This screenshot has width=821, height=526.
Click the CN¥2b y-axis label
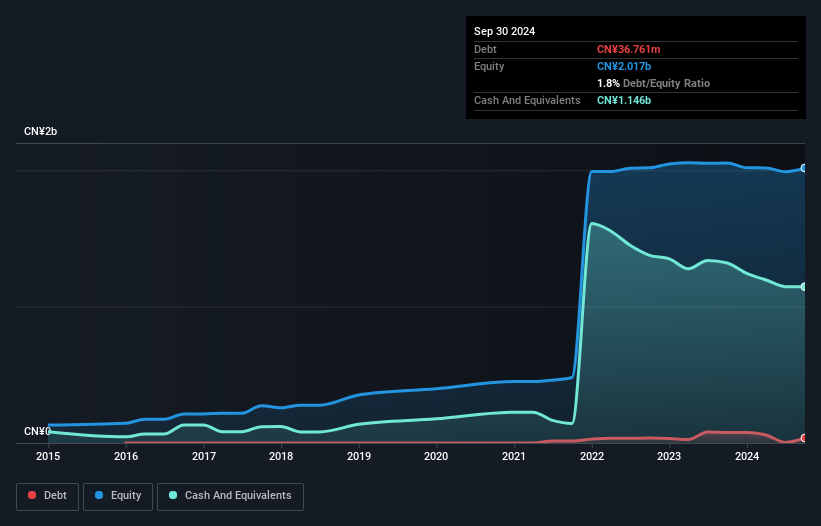(x=40, y=131)
